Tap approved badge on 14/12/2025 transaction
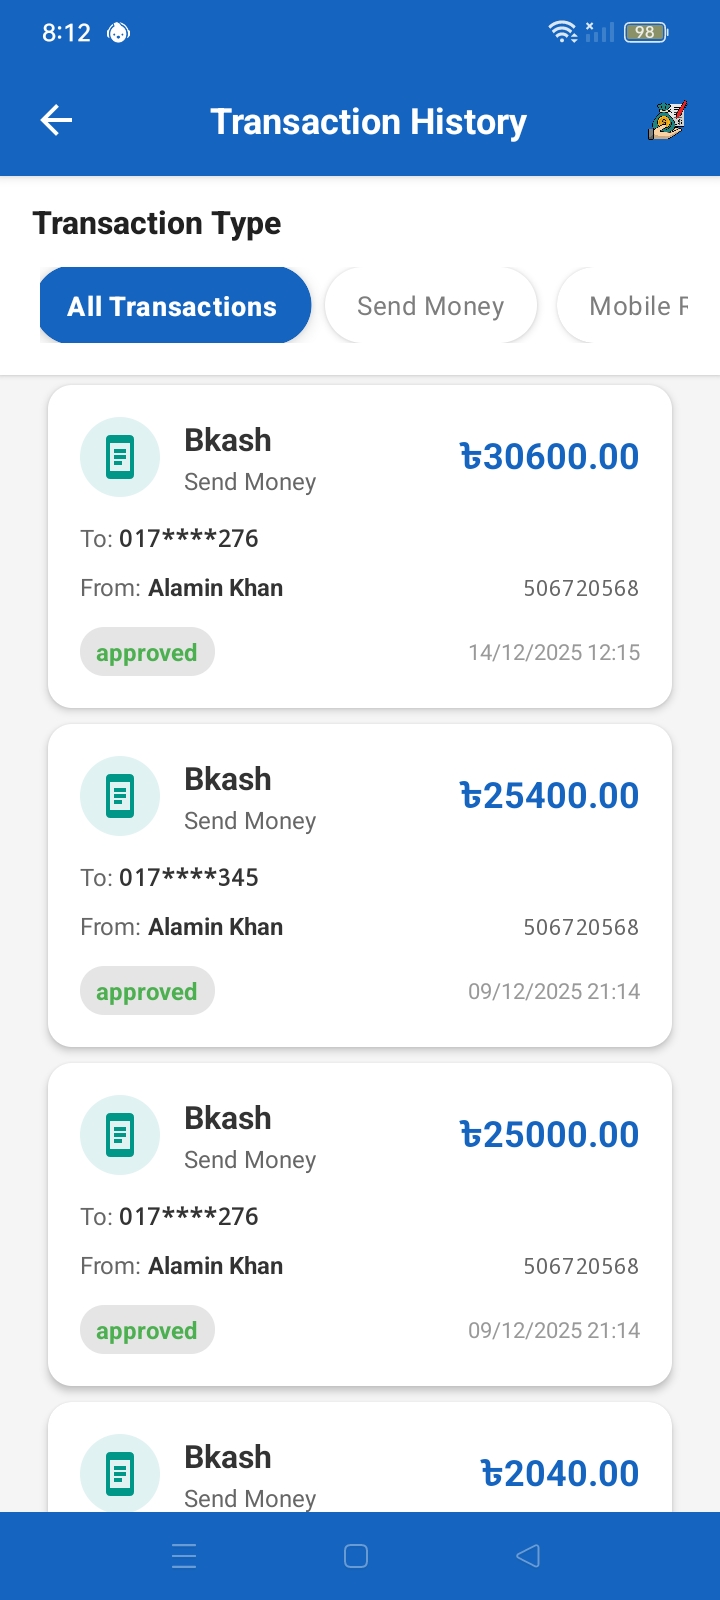This screenshot has height=1600, width=720. [147, 652]
